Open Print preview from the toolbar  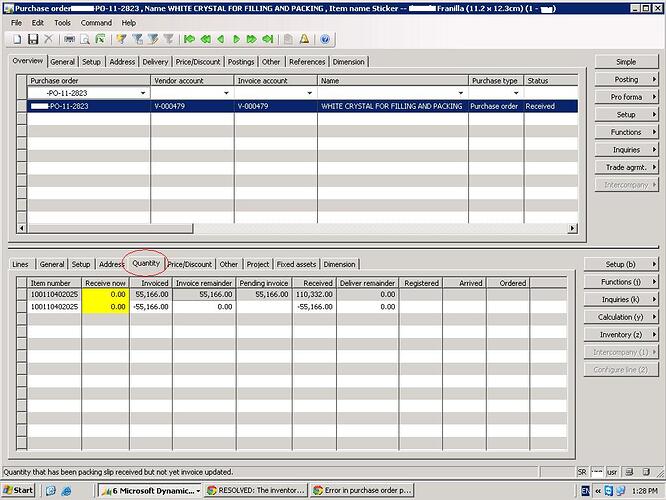point(85,40)
